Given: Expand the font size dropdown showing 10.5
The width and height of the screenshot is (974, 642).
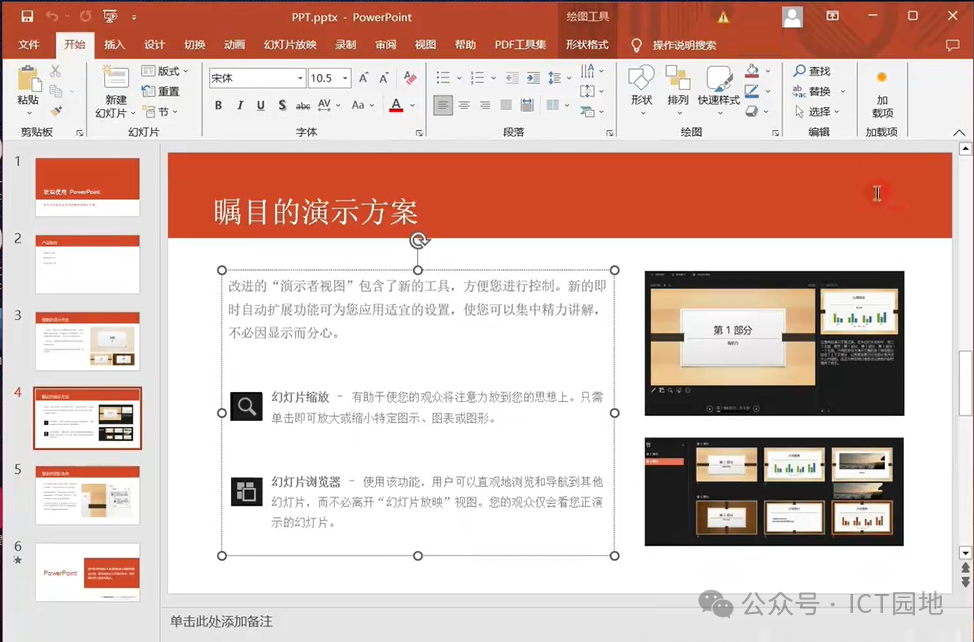Looking at the screenshot, I should click(x=346, y=78).
